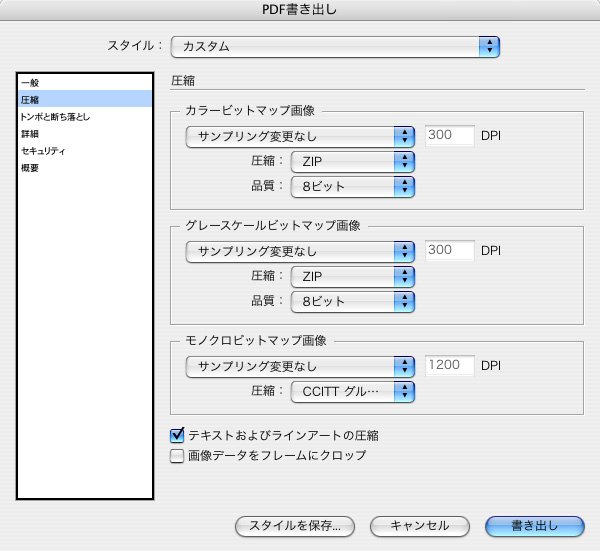Click the キャンセル button
The width and height of the screenshot is (600, 551).
[x=420, y=526]
